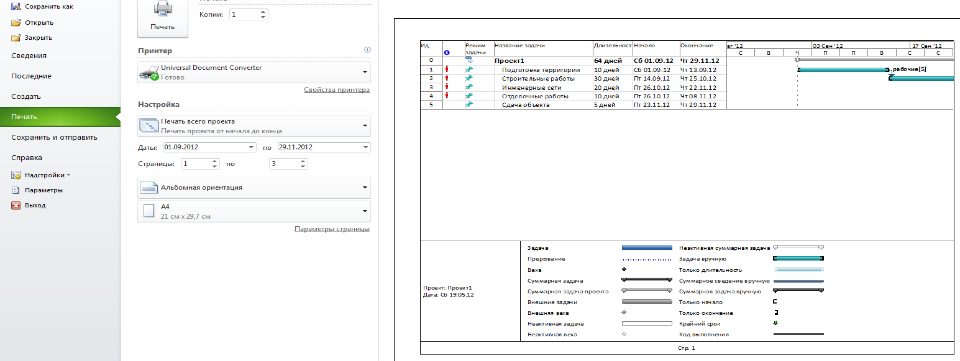This screenshot has width=960, height=361.
Task: Click the Открыть folder icon
Action: pos(16,23)
